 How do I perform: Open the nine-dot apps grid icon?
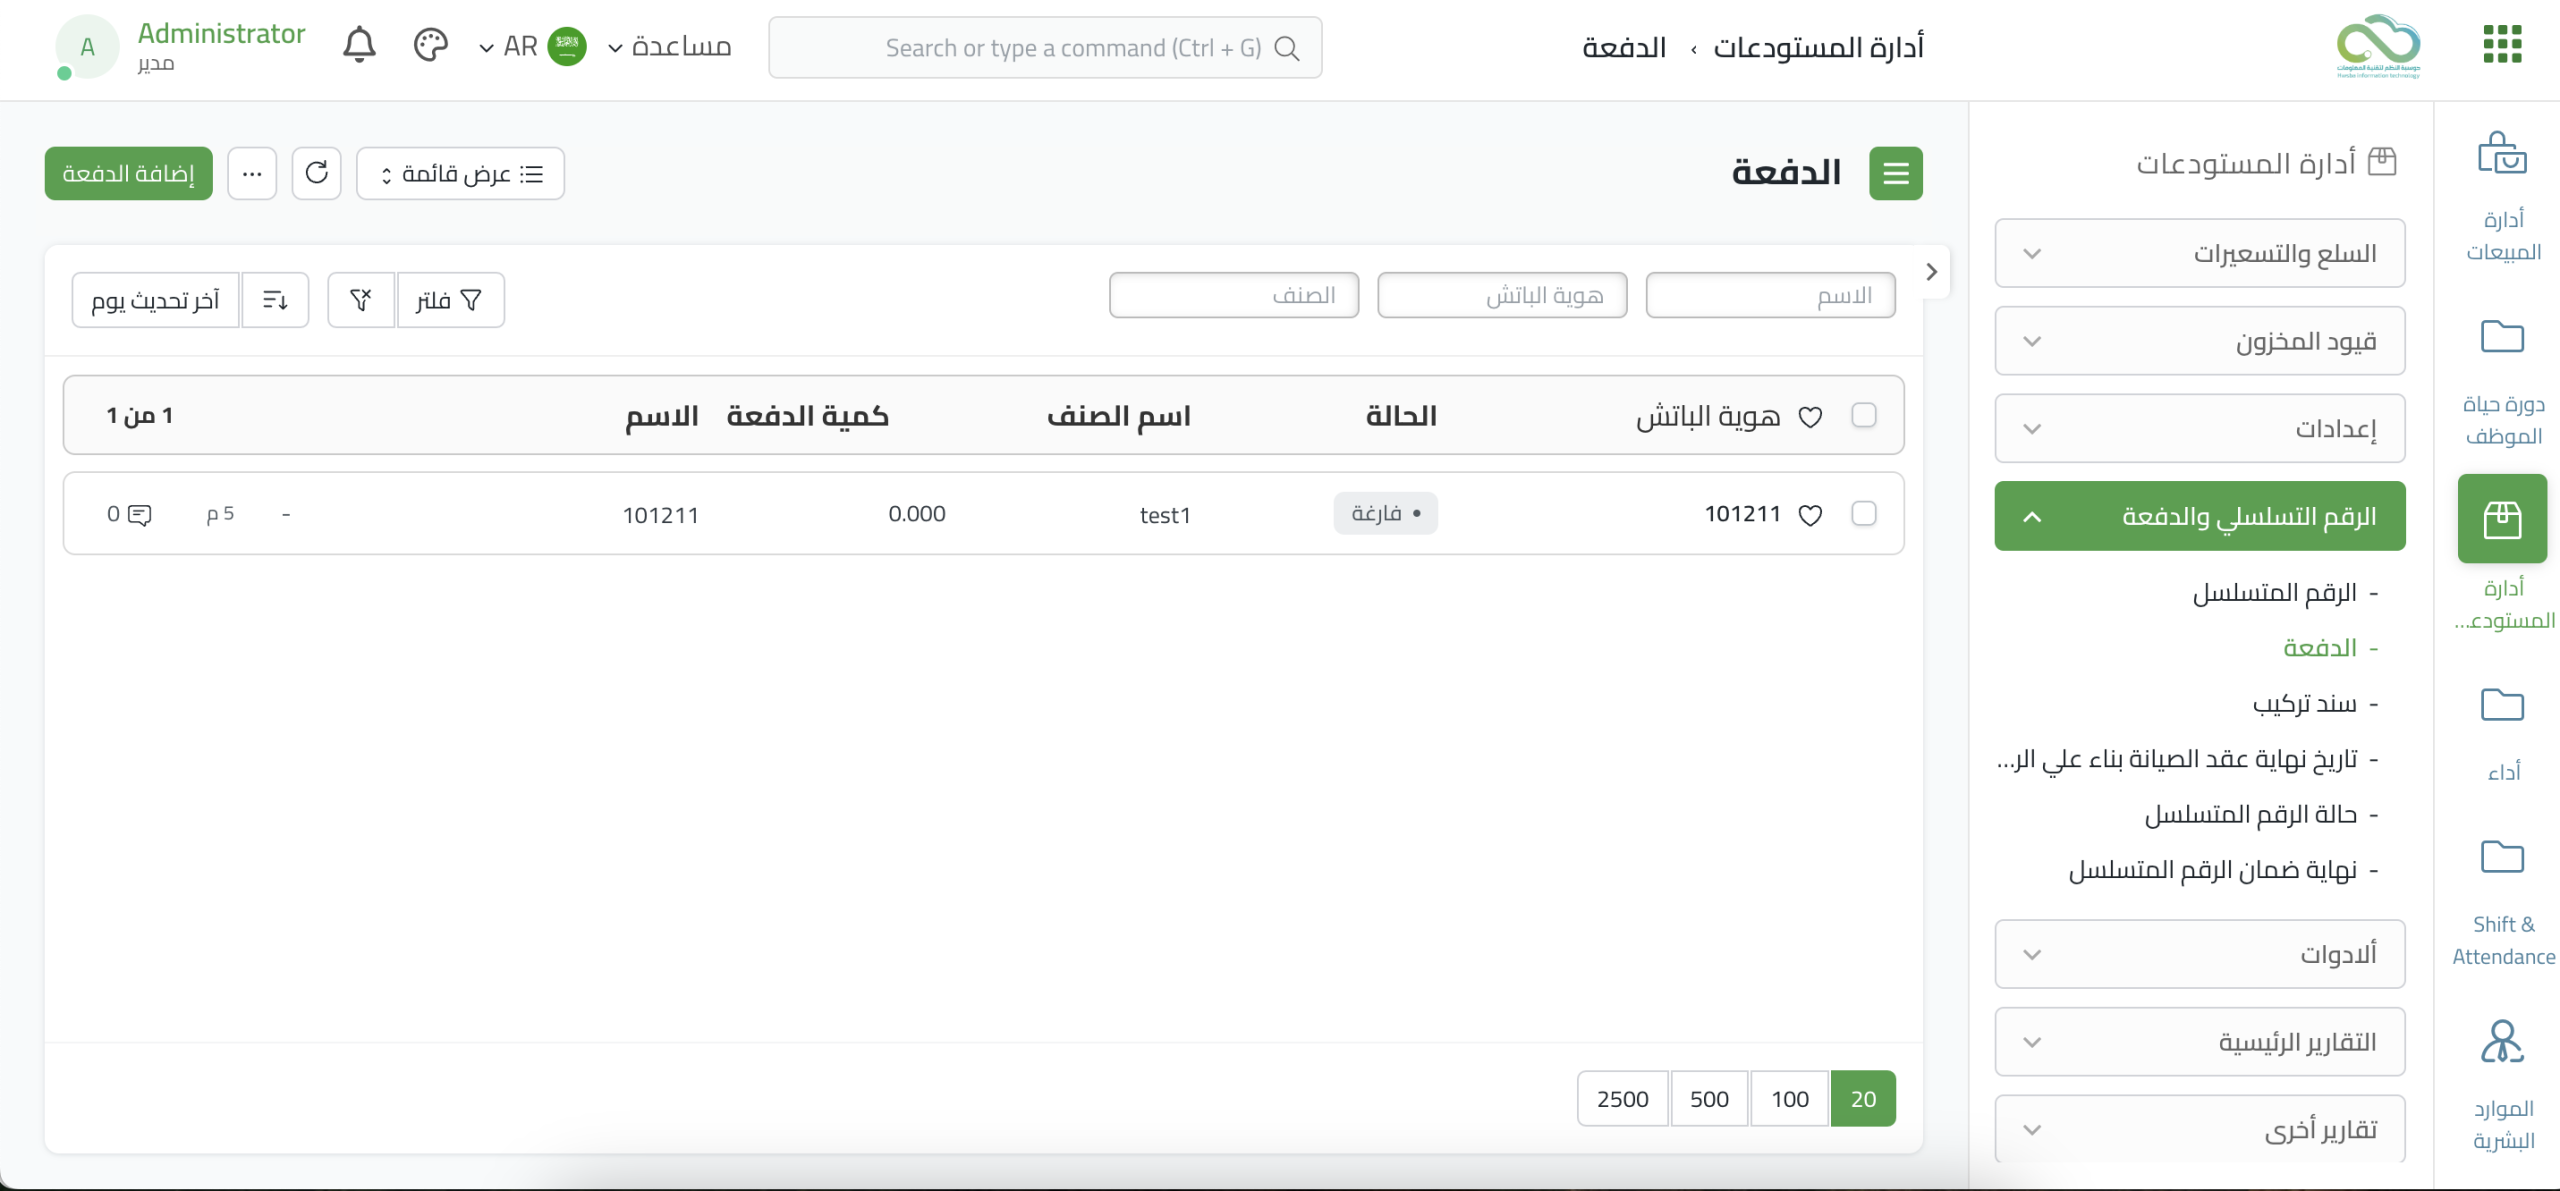2502,45
